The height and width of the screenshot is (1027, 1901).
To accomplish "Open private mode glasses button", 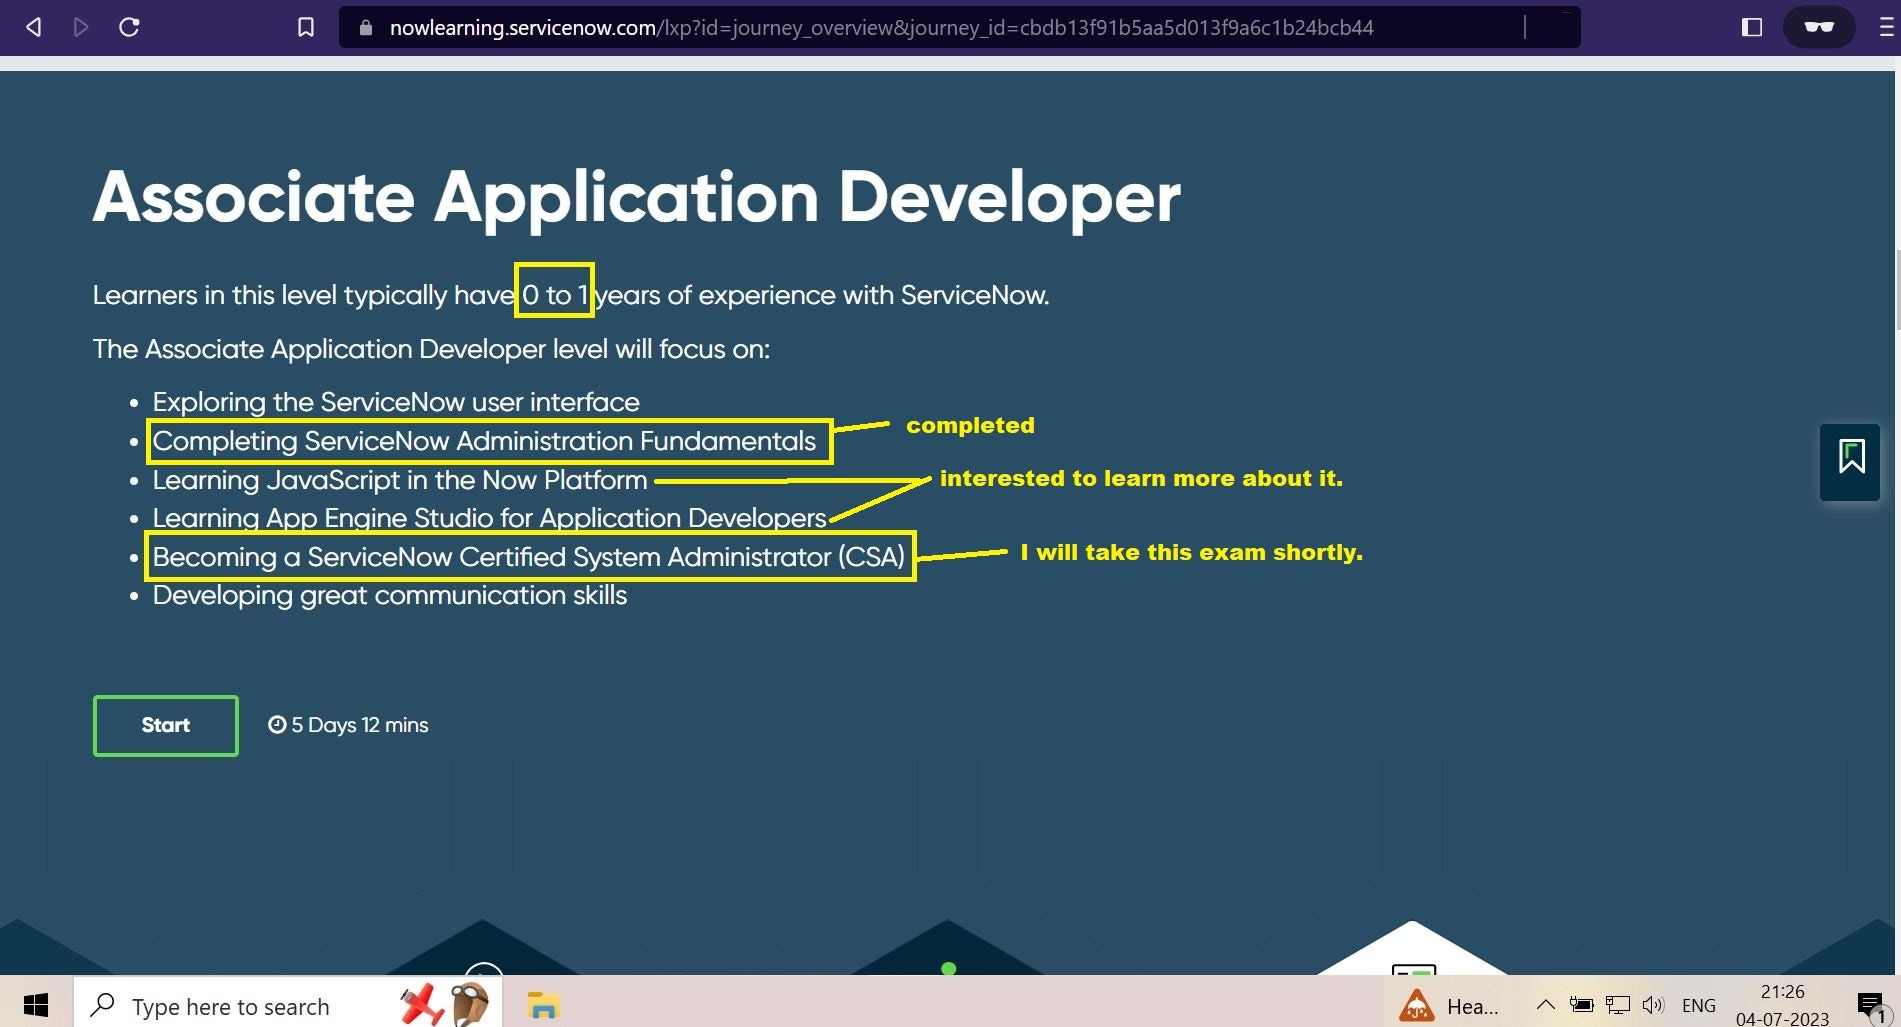I will click(1818, 27).
